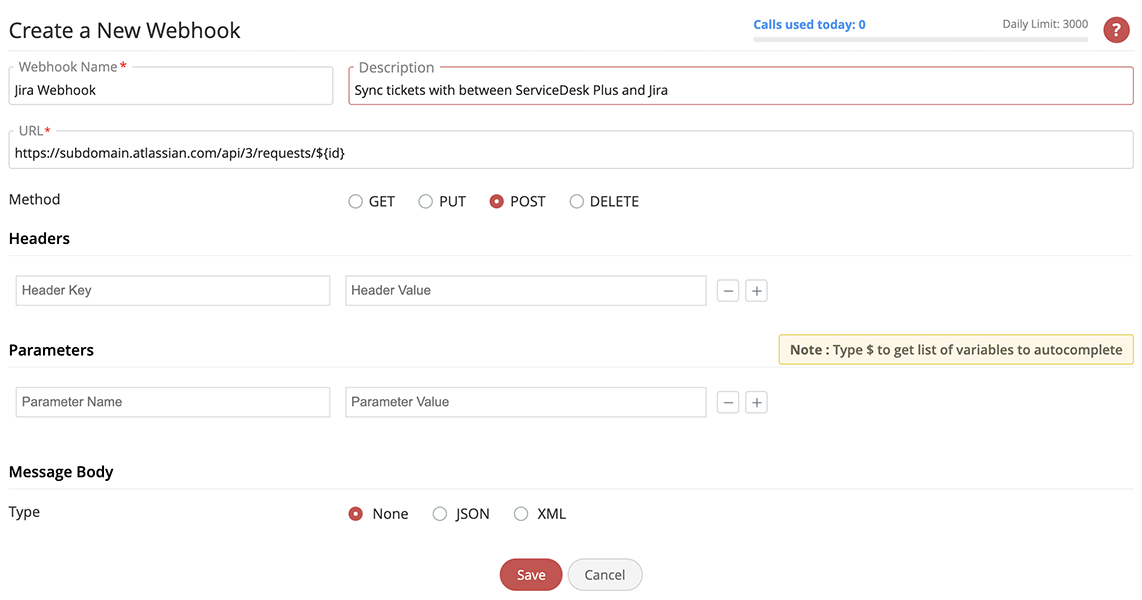Click the Save button
This screenshot has width=1142, height=600.
point(531,575)
